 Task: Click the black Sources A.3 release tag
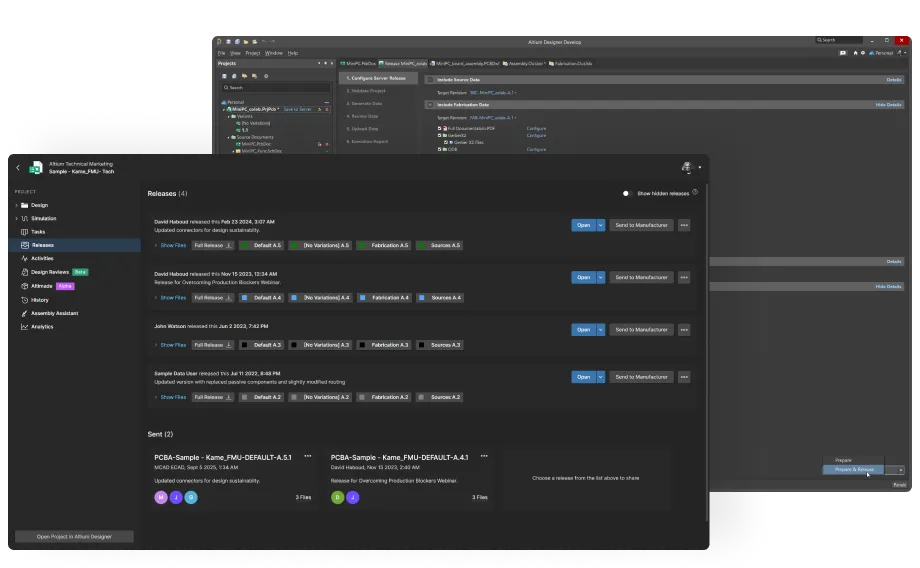pyautogui.click(x=439, y=345)
